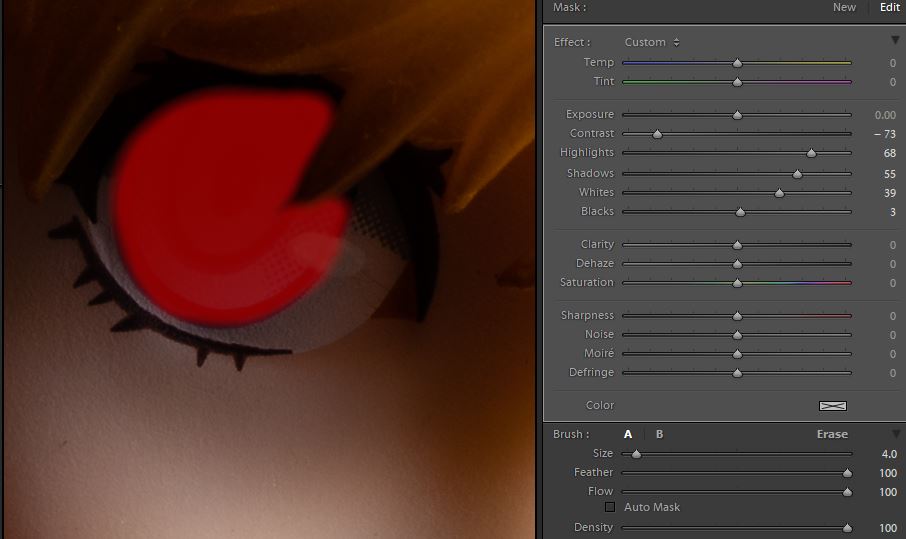Viewport: 906px width, 539px height.
Task: Collapse the Effect panel disclosure triangle
Action: coord(895,40)
